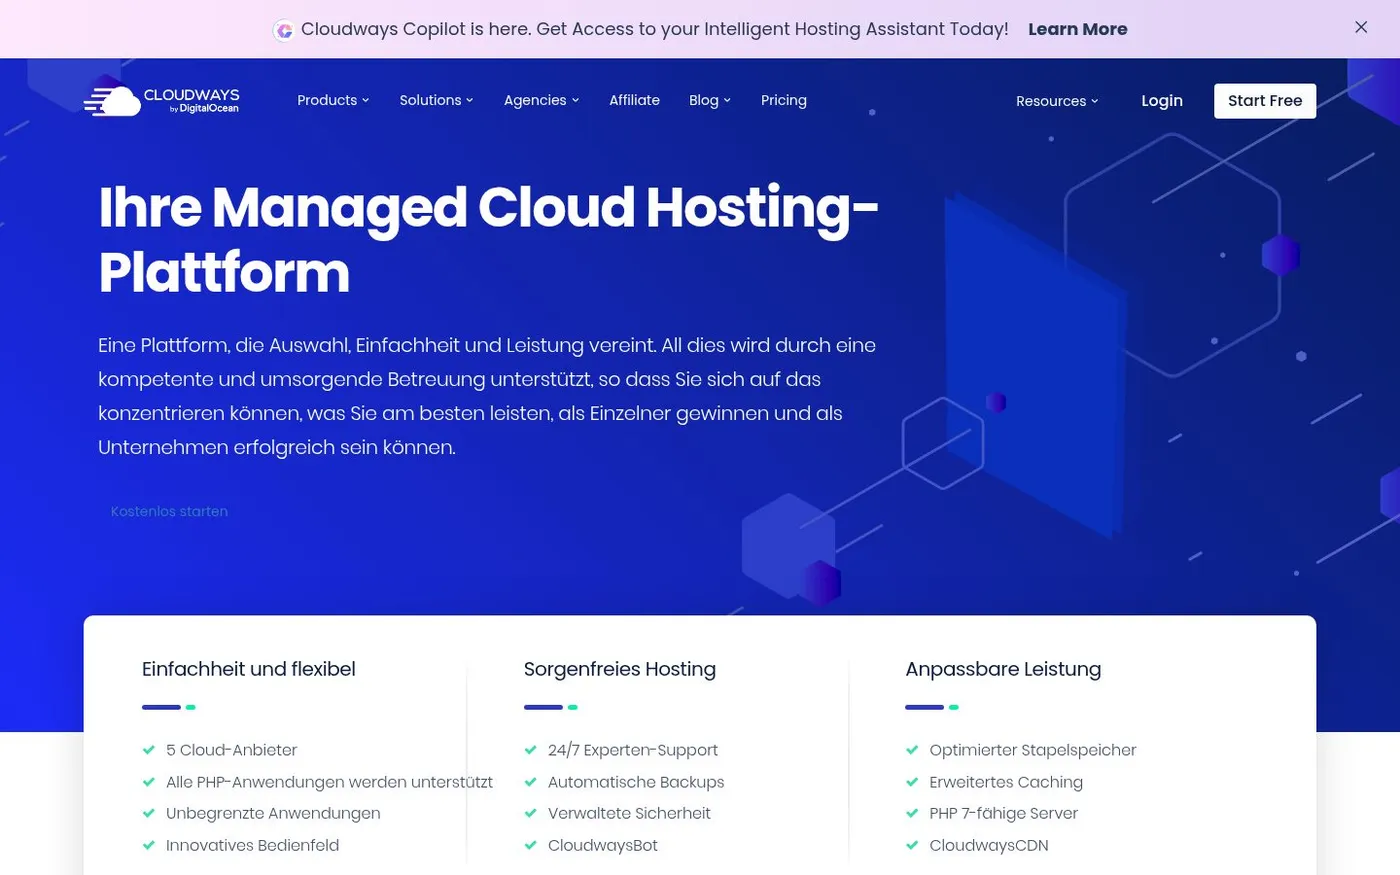Click the checkmark beside Unbegrenzte Anwendungen
The height and width of the screenshot is (875, 1400).
[x=149, y=813]
